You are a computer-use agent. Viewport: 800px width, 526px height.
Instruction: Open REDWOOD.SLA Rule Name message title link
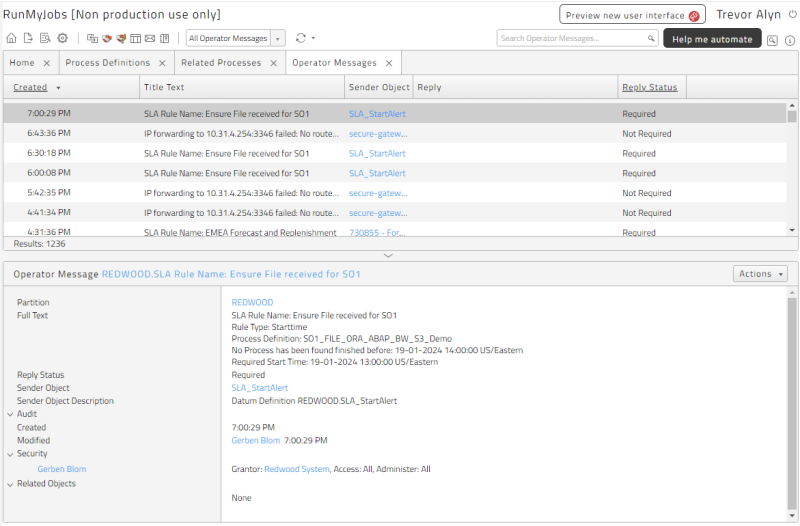click(231, 274)
